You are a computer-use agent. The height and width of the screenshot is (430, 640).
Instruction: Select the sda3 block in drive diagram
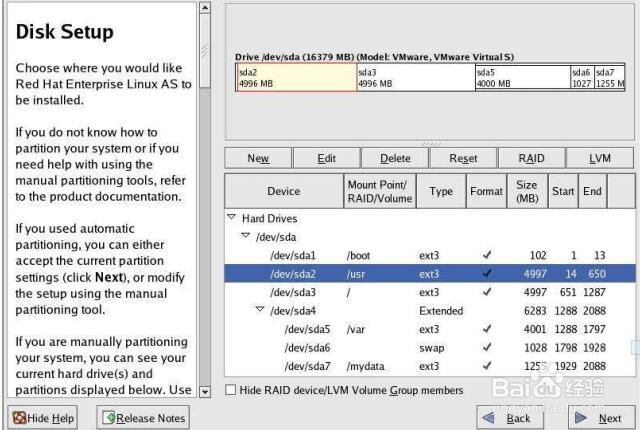416,78
